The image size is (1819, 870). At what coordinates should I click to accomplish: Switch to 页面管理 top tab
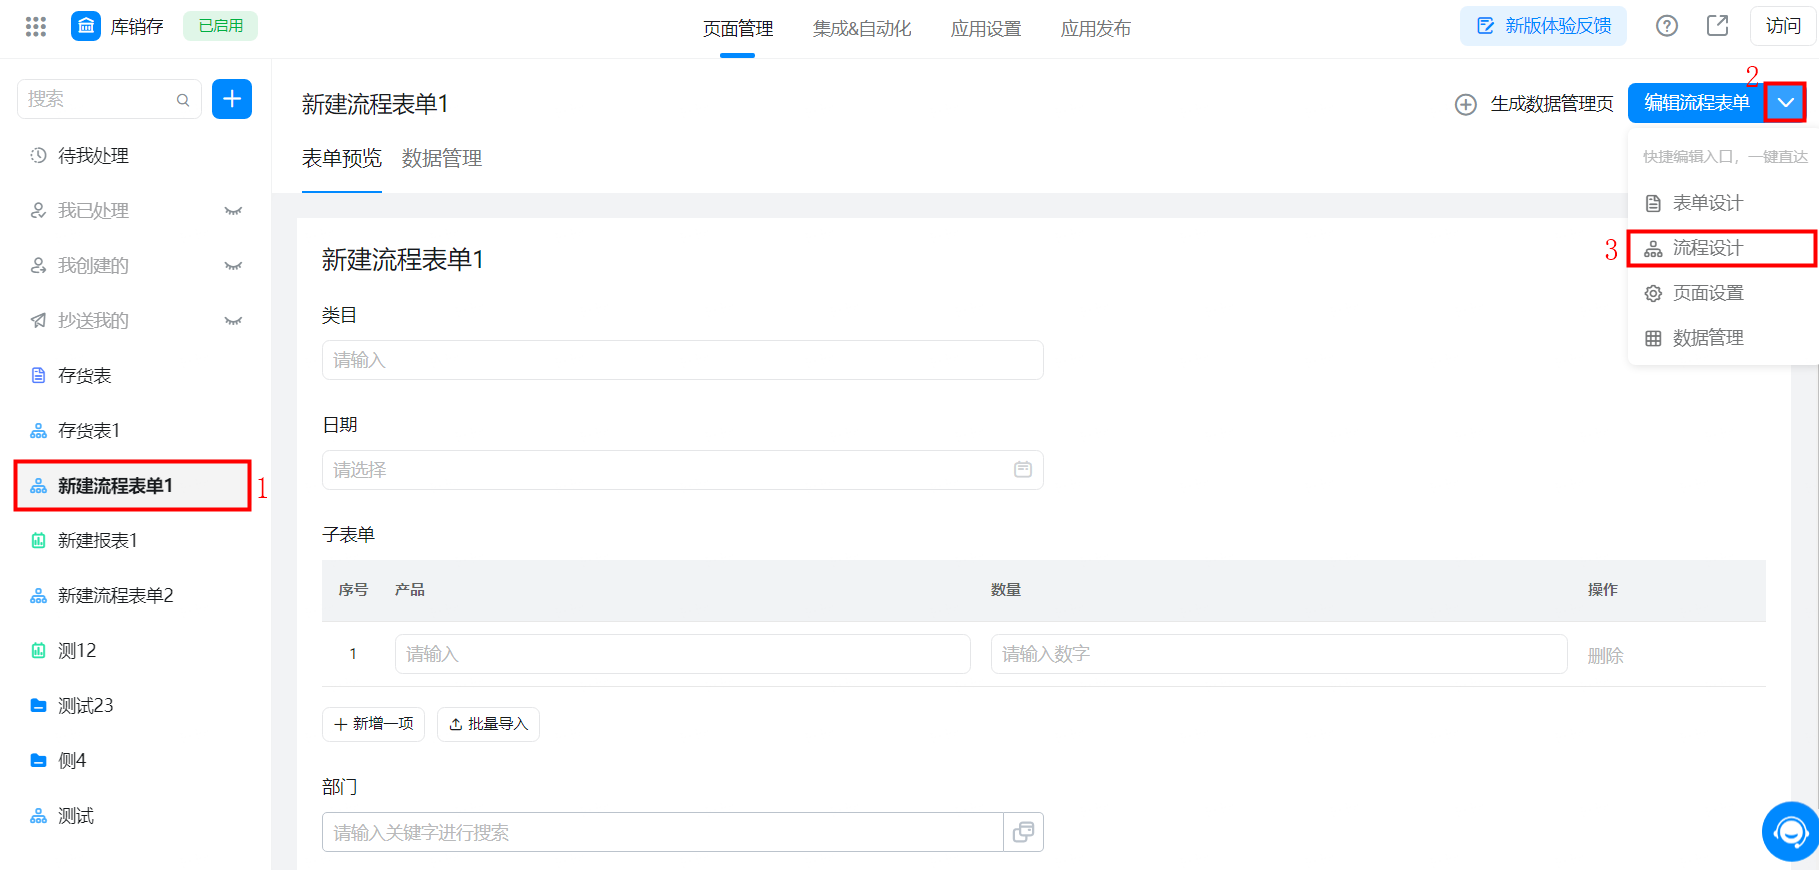(738, 29)
